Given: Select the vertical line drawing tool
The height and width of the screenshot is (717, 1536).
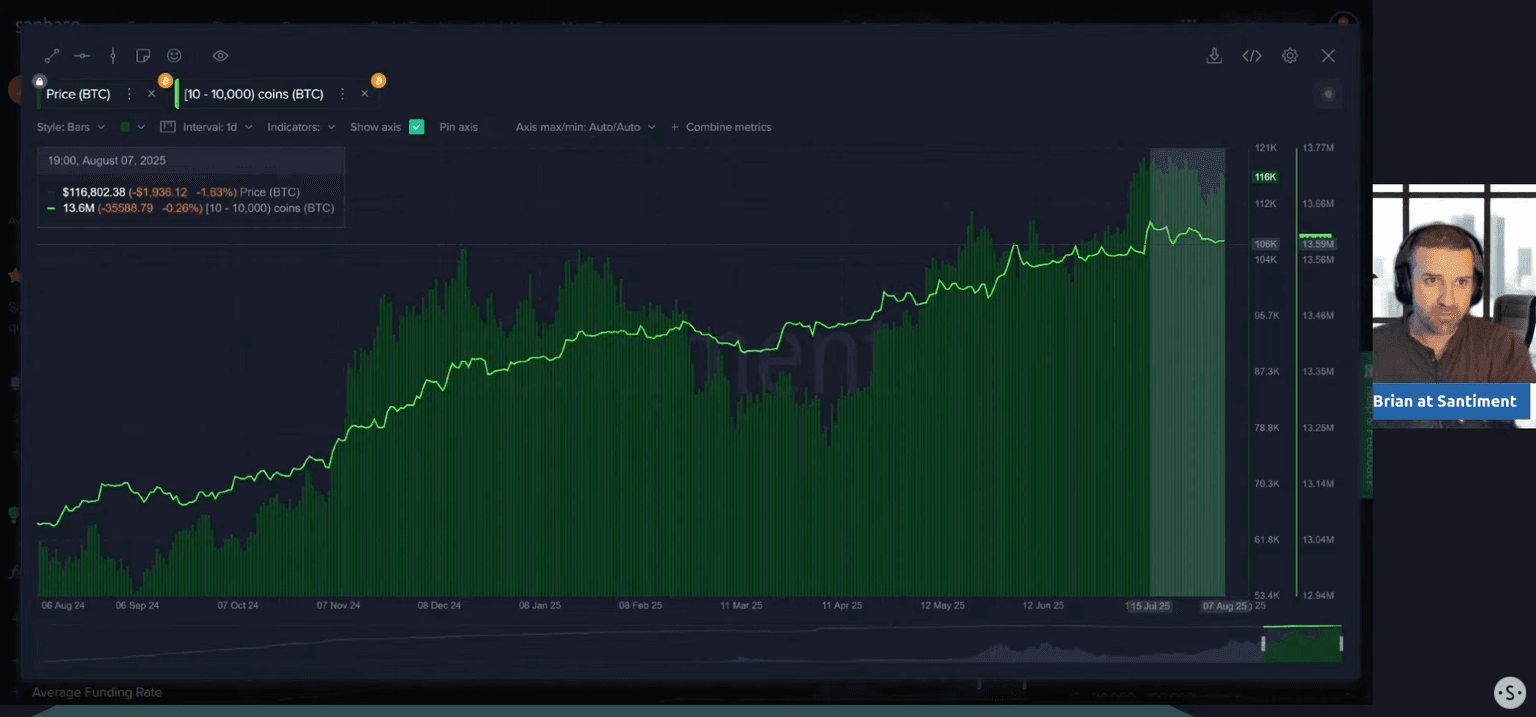Looking at the screenshot, I should [113, 56].
